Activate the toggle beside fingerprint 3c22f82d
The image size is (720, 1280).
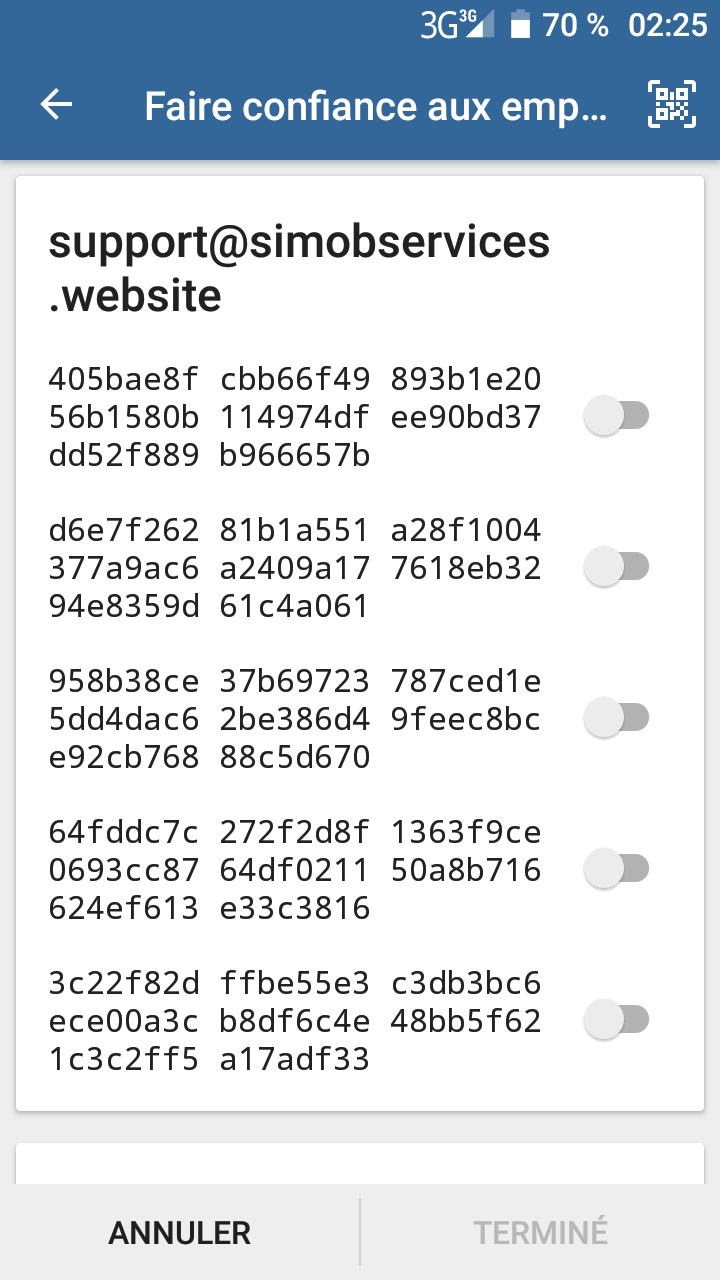(x=617, y=1020)
